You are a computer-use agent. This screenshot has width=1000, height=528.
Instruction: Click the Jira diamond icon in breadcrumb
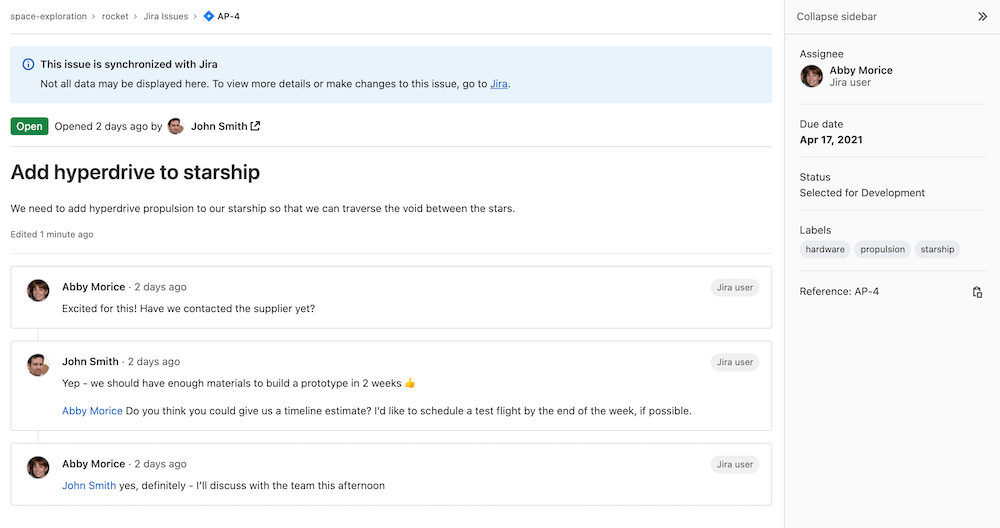tap(208, 17)
